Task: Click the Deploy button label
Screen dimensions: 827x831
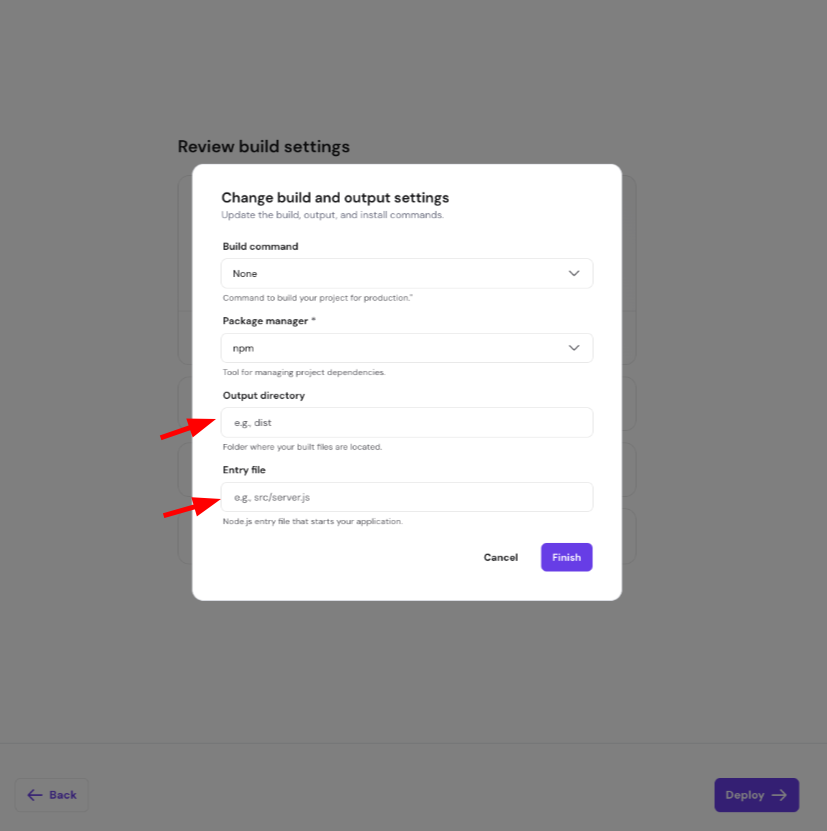Action: tap(745, 795)
